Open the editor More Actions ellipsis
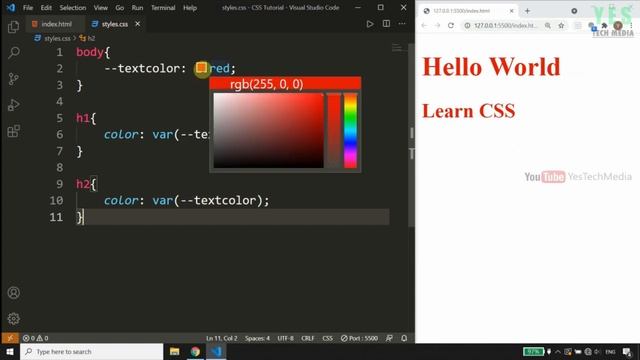This screenshot has width=640, height=360. [x=402, y=24]
